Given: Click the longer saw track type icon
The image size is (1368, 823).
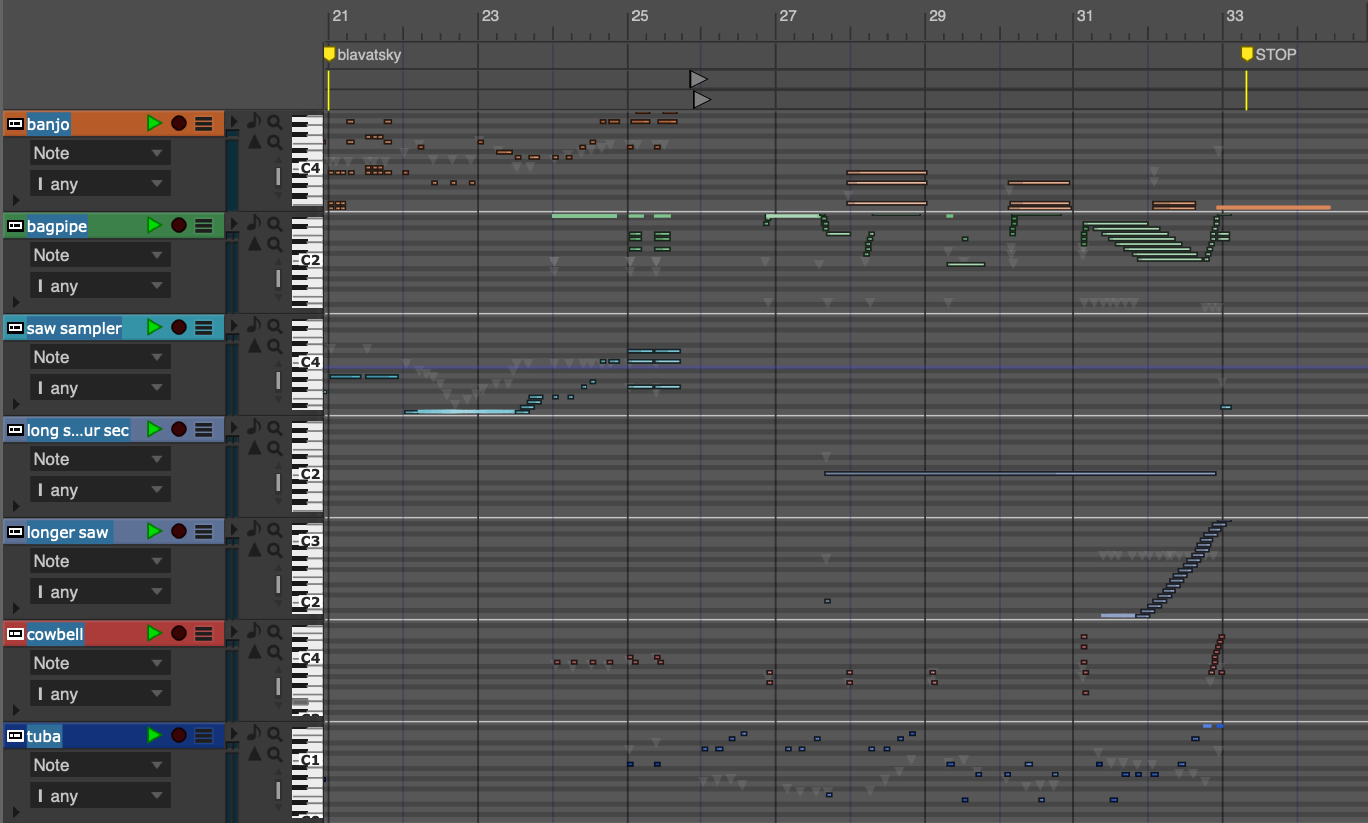Looking at the screenshot, I should [x=15, y=532].
